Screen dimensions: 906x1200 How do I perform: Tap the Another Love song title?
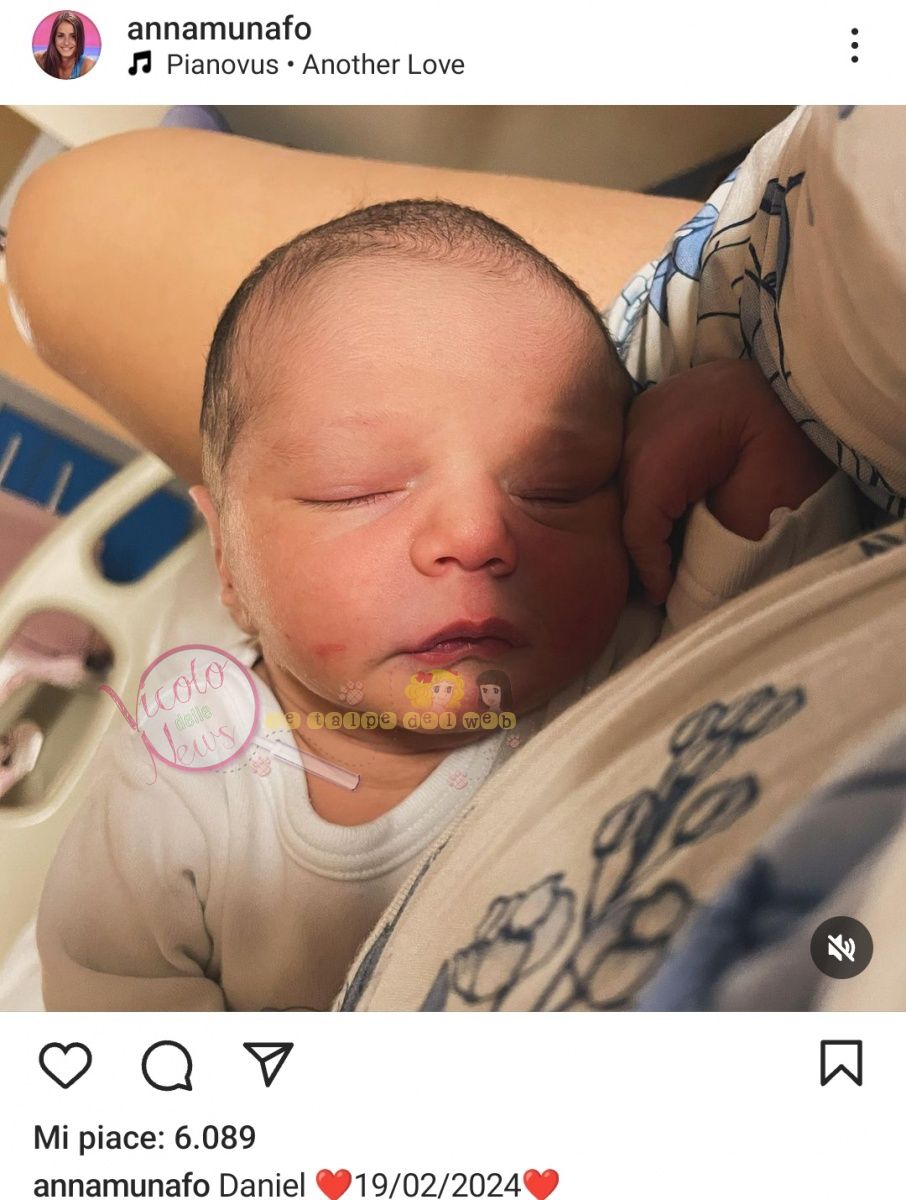coord(384,65)
